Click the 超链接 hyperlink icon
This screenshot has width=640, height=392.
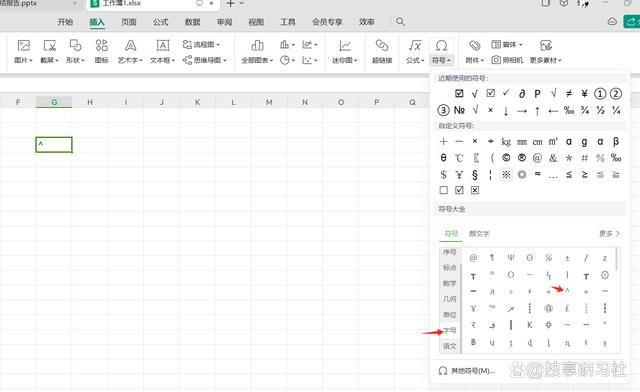point(382,45)
